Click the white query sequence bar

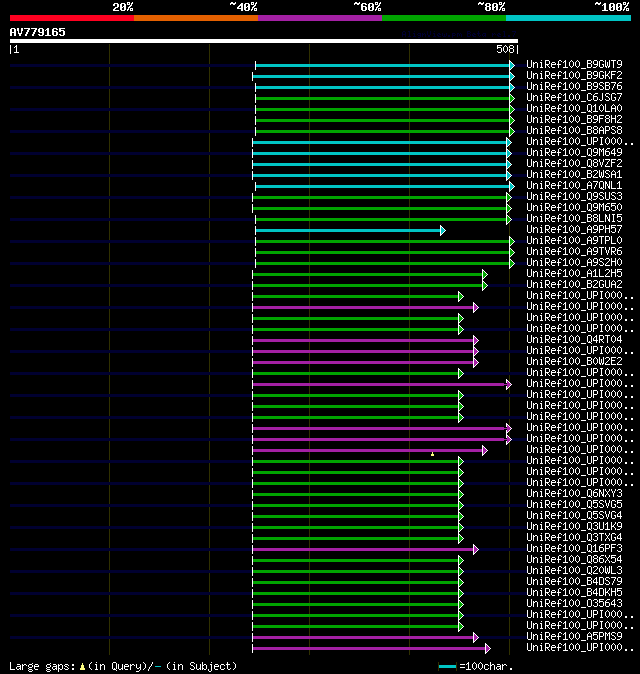(264, 41)
